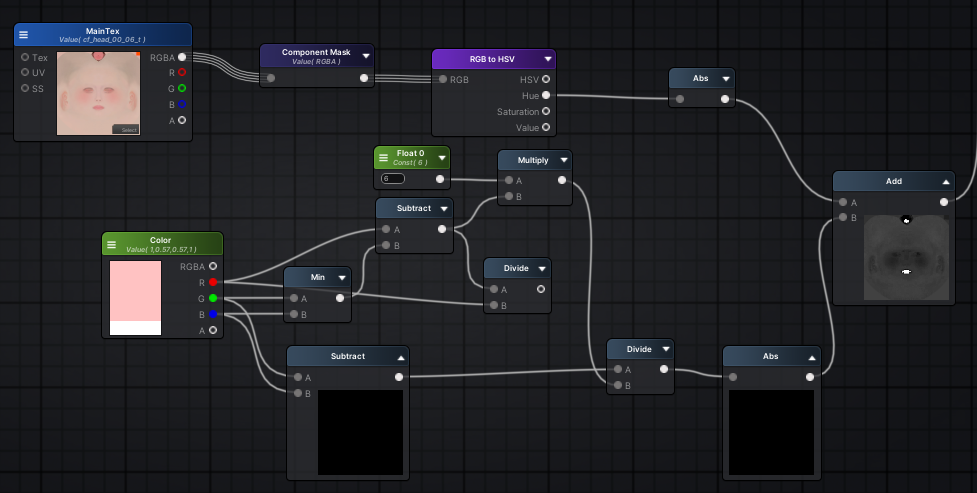Expand the Multiply node preview
The image size is (977, 493).
[564, 160]
